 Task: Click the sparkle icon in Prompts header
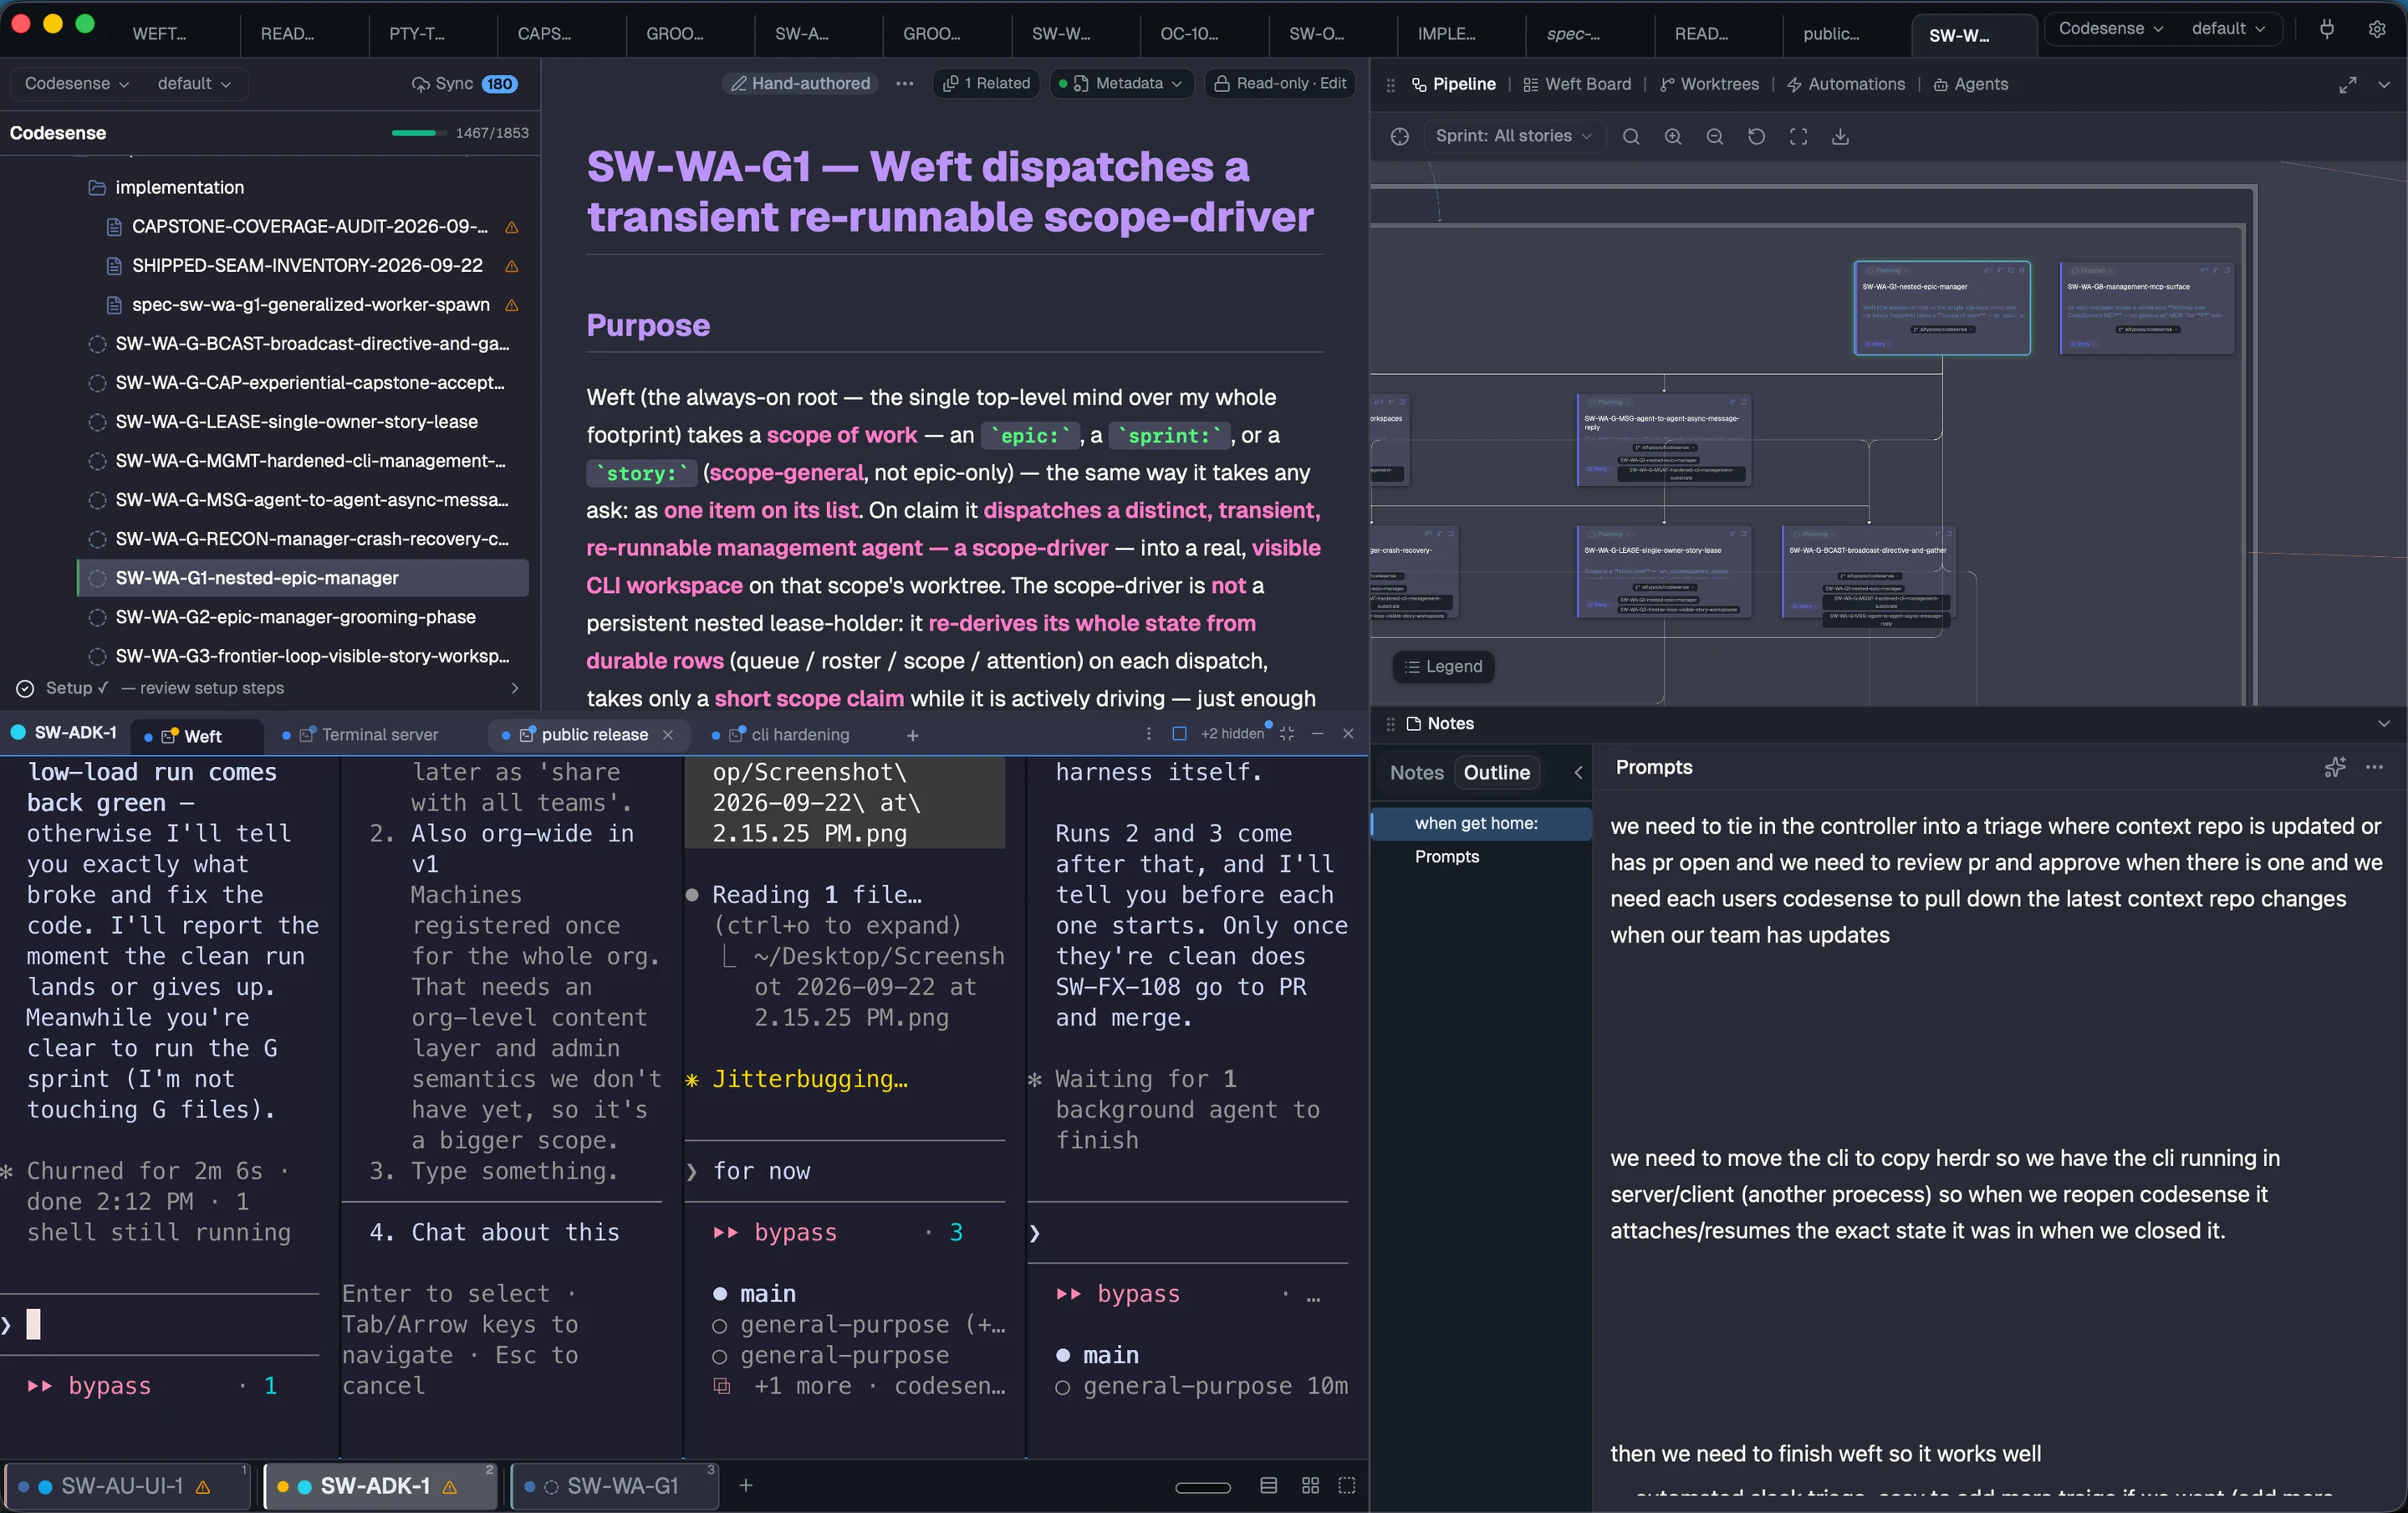2334,767
